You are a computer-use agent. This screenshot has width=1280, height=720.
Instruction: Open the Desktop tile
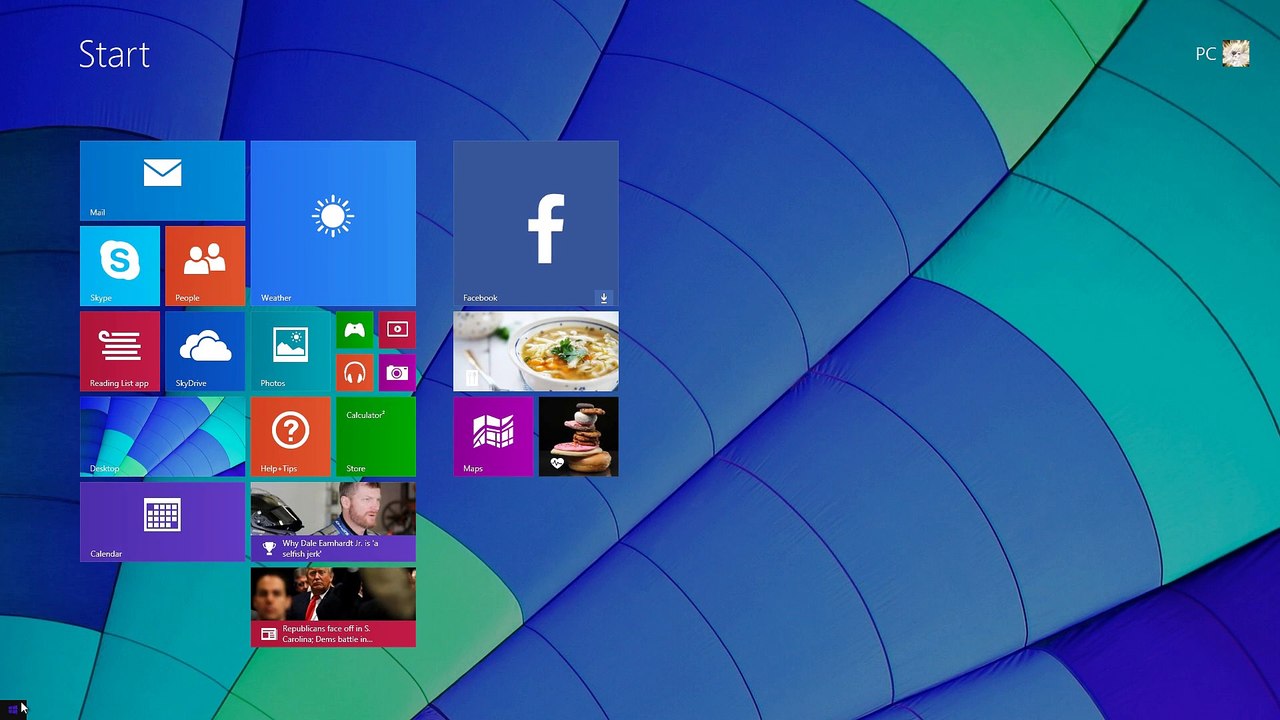click(162, 437)
